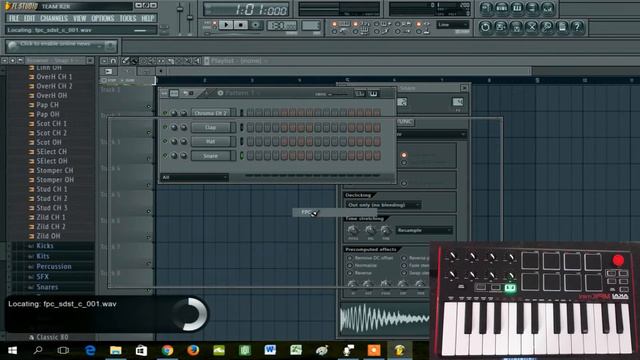Screen dimensions: 640x360
Task: Expand the Kicks folder in browser
Action: tap(44, 246)
